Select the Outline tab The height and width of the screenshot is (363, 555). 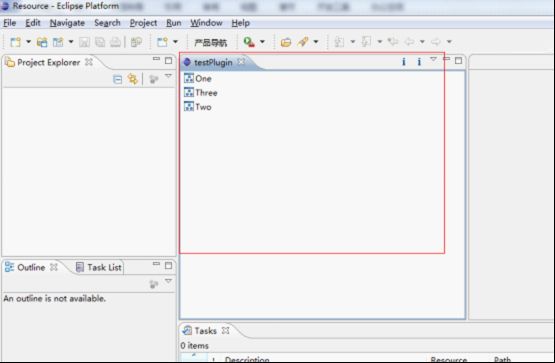pyautogui.click(x=31, y=267)
